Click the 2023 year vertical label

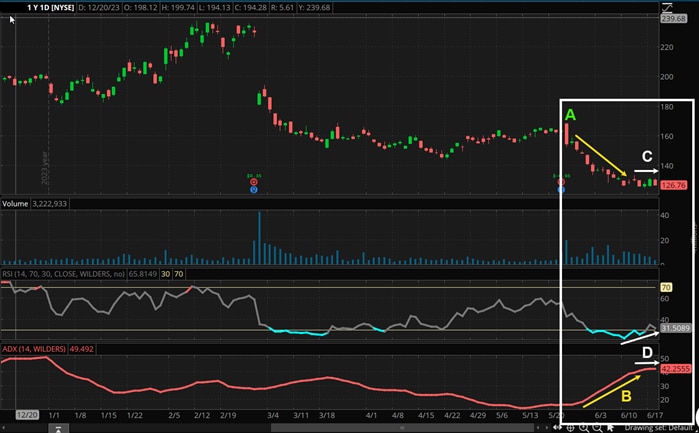pos(45,168)
